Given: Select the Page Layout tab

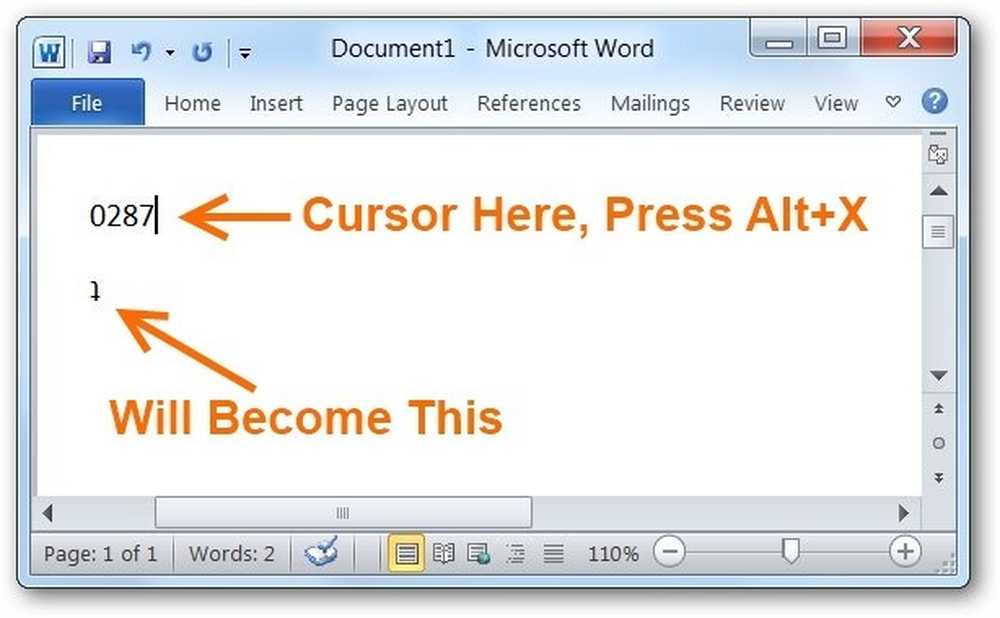Looking at the screenshot, I should [390, 104].
